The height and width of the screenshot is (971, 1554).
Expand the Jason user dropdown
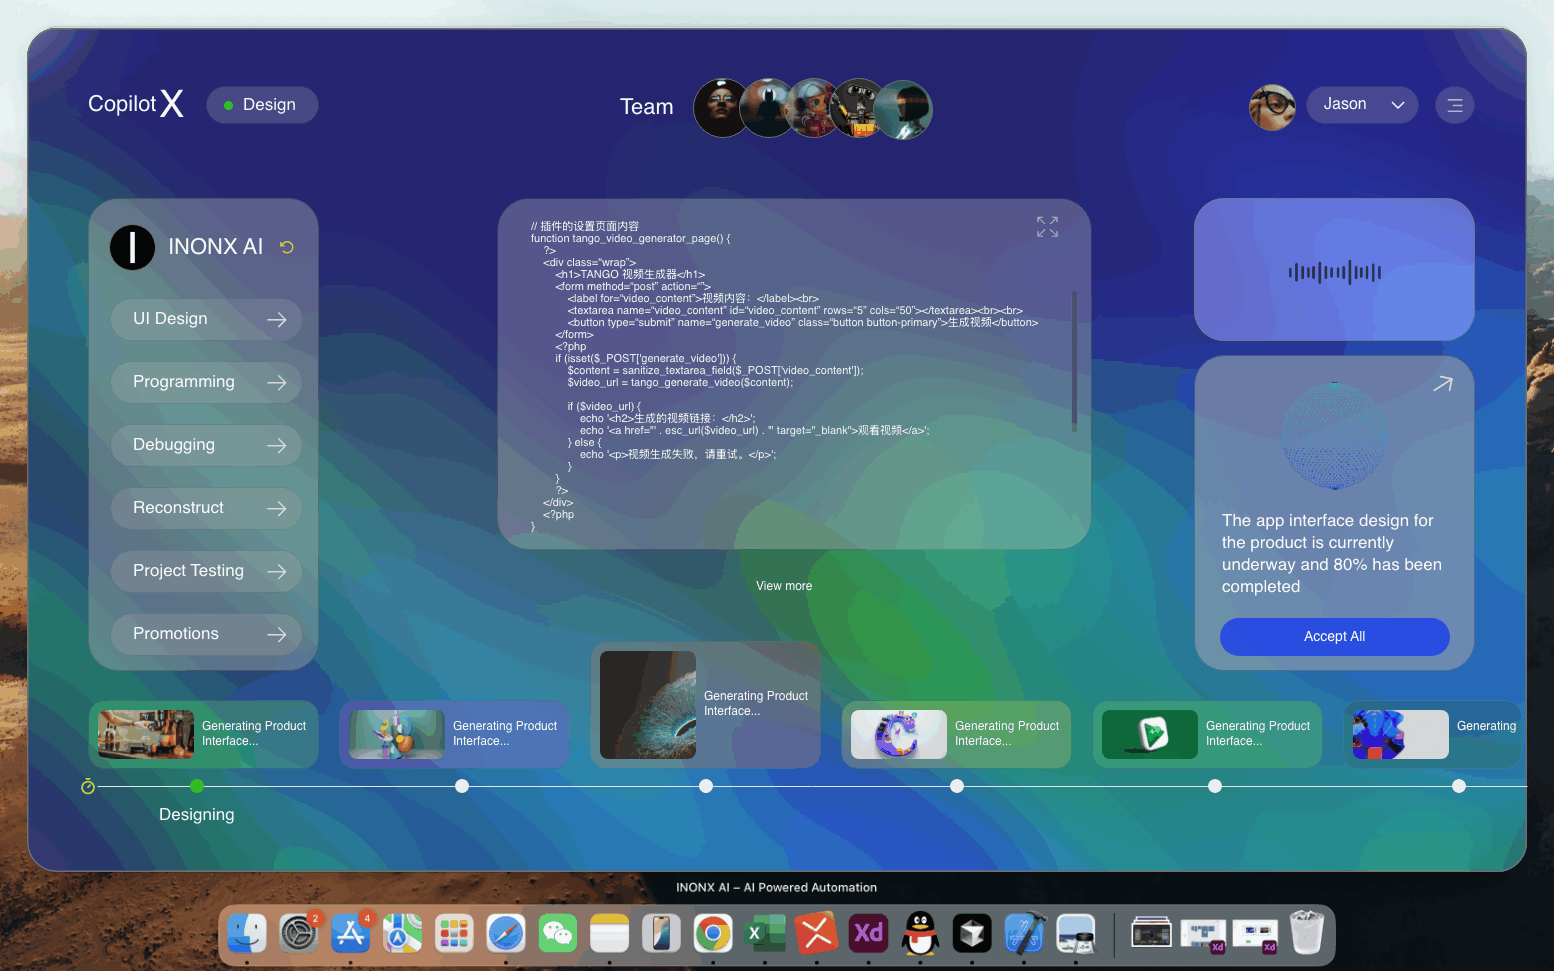click(1362, 105)
